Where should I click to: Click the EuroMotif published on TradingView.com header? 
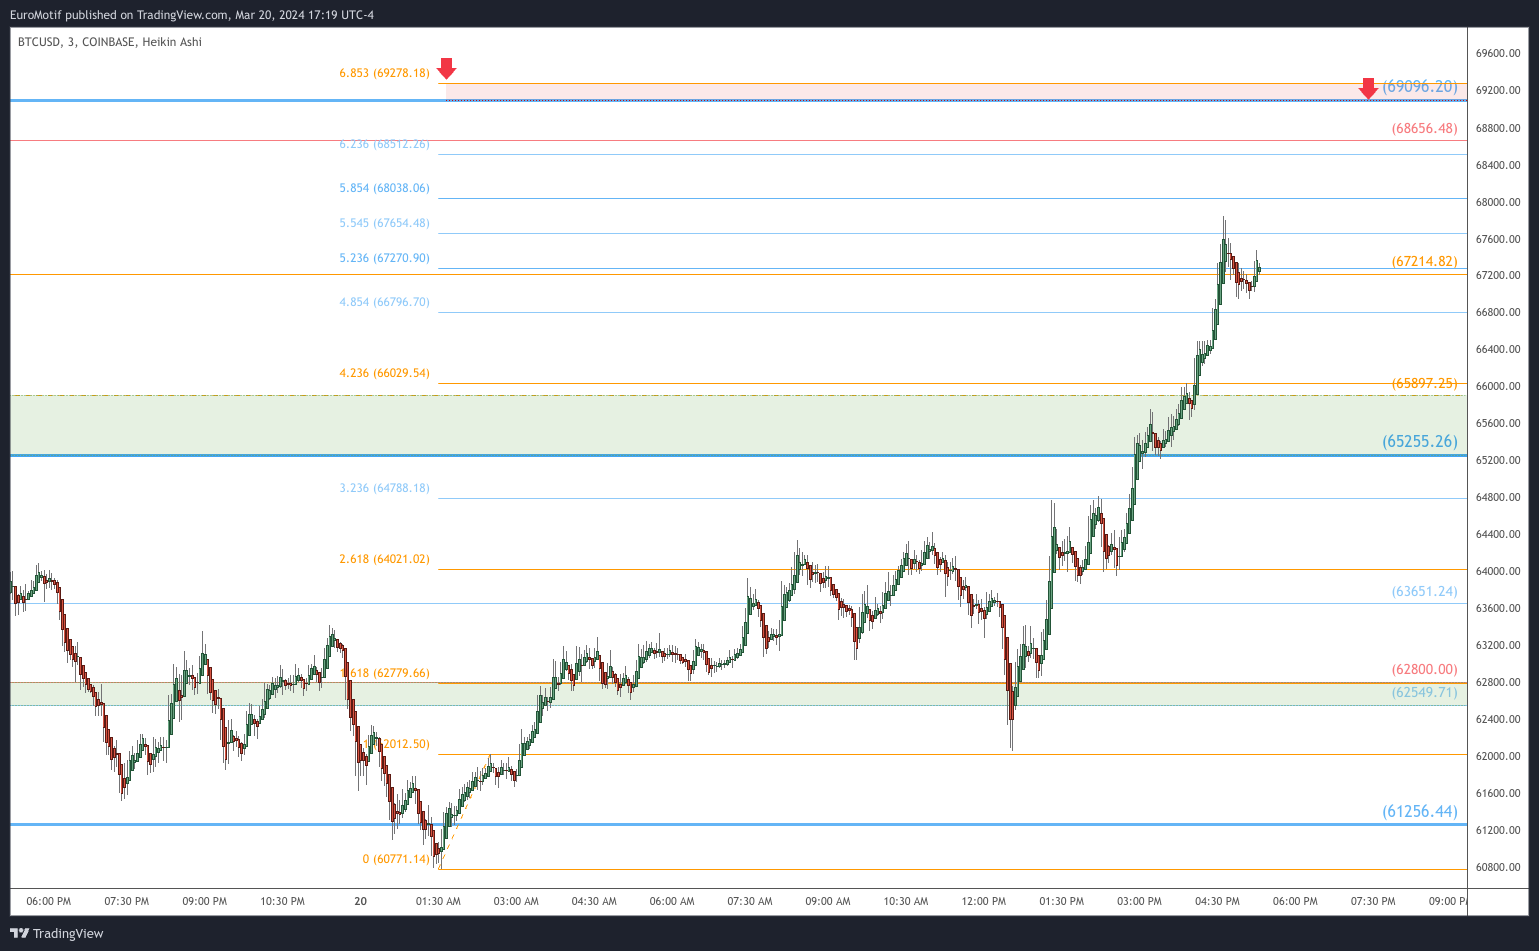192,15
